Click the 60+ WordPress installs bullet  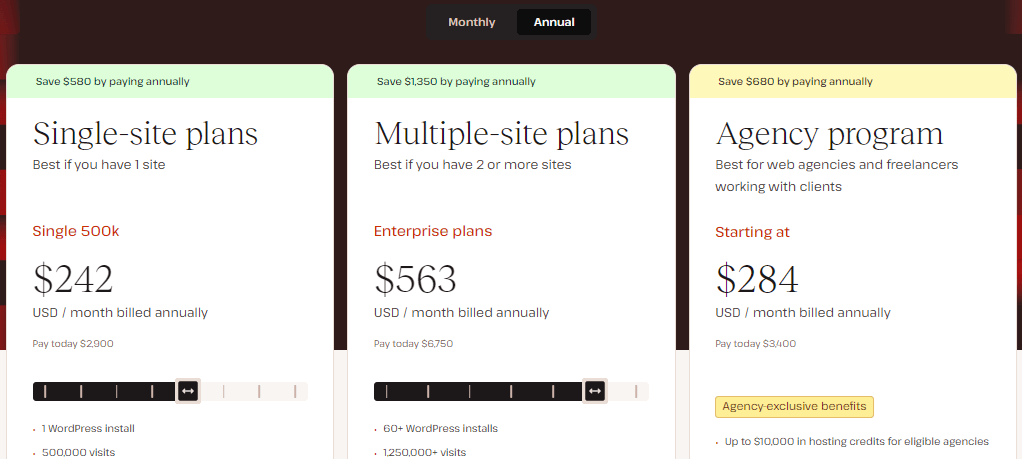[440, 428]
